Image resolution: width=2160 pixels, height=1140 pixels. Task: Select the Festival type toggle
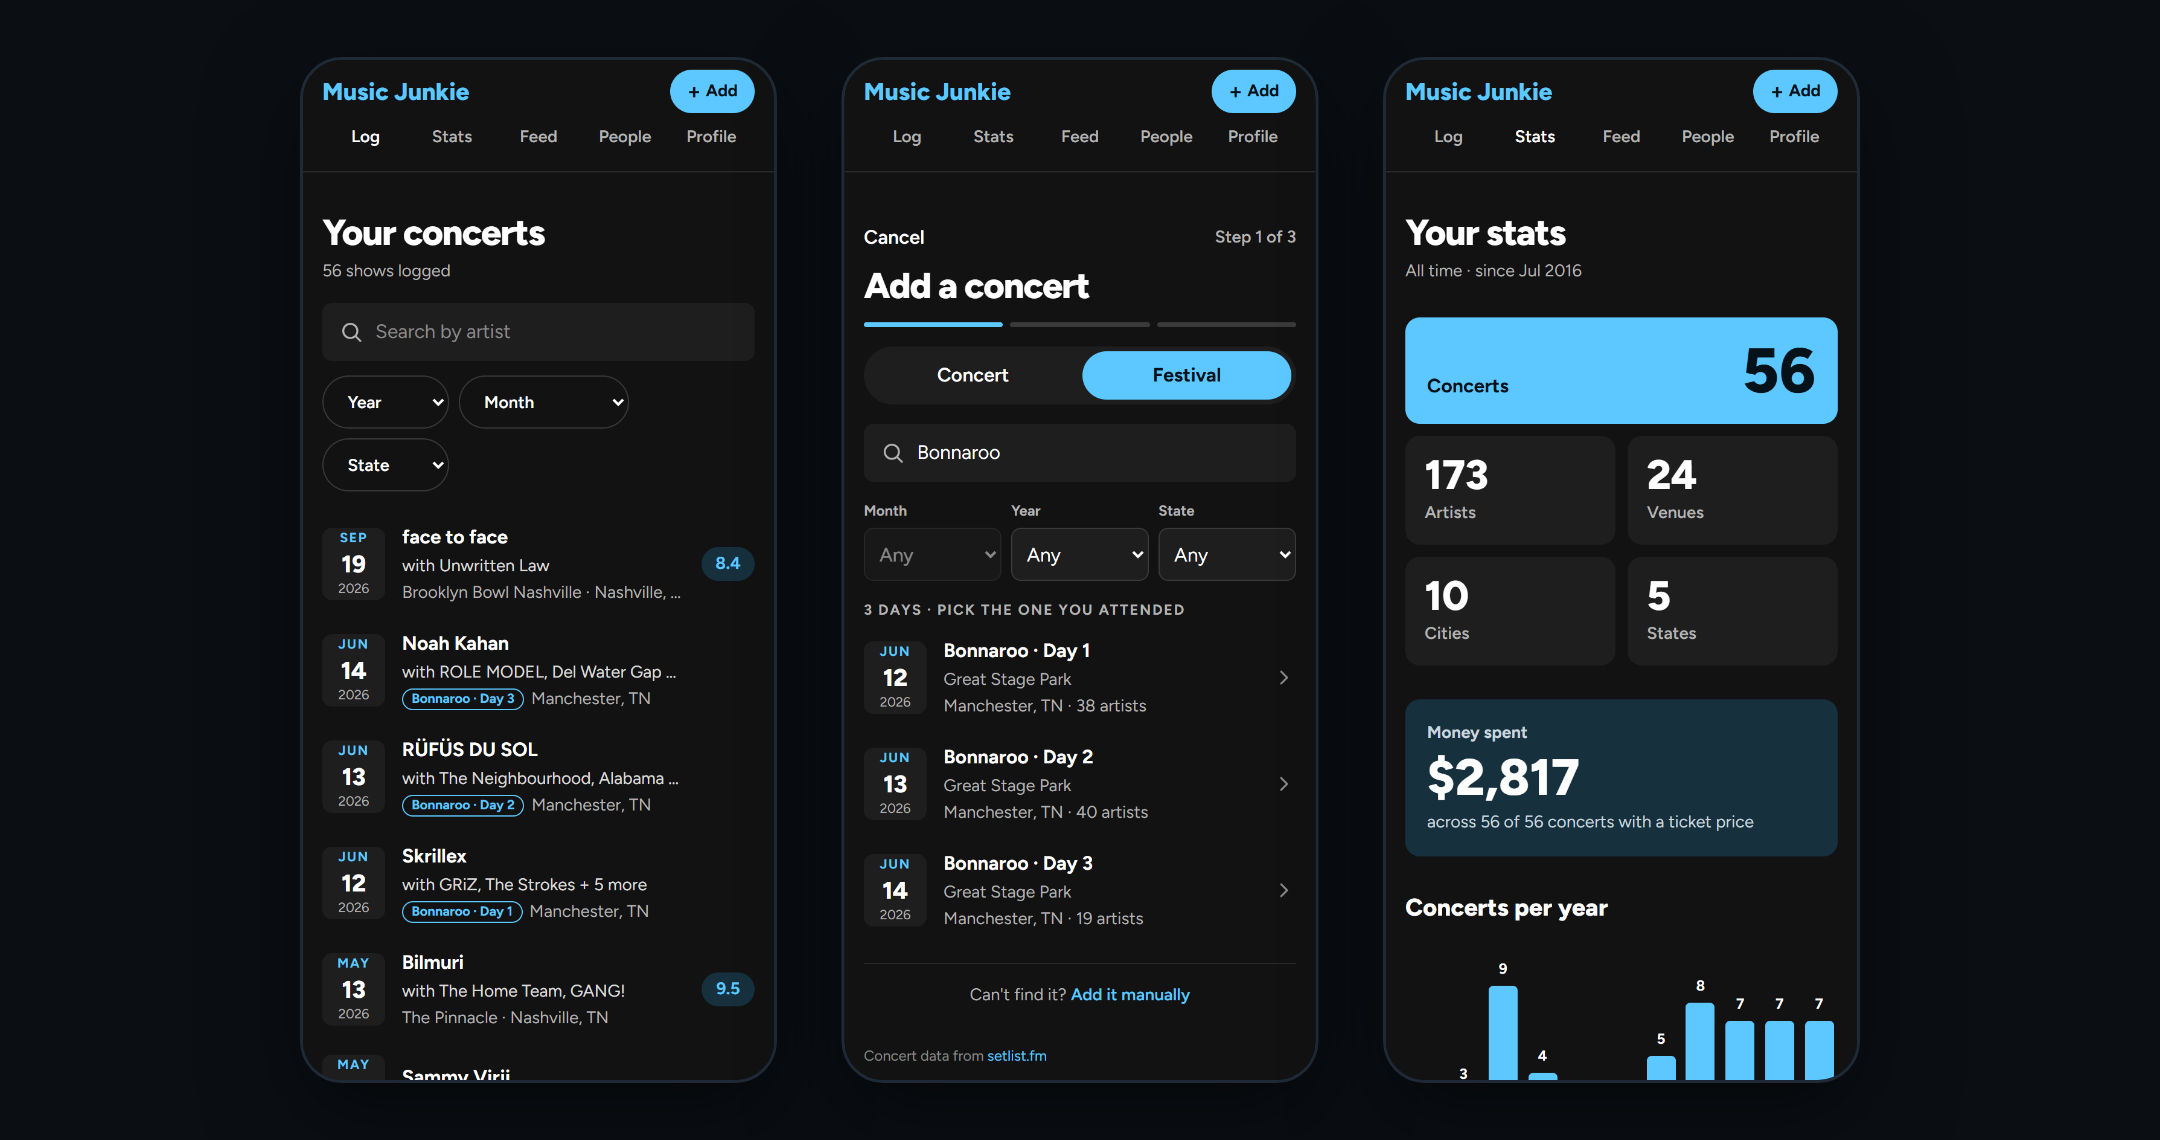(x=1186, y=375)
